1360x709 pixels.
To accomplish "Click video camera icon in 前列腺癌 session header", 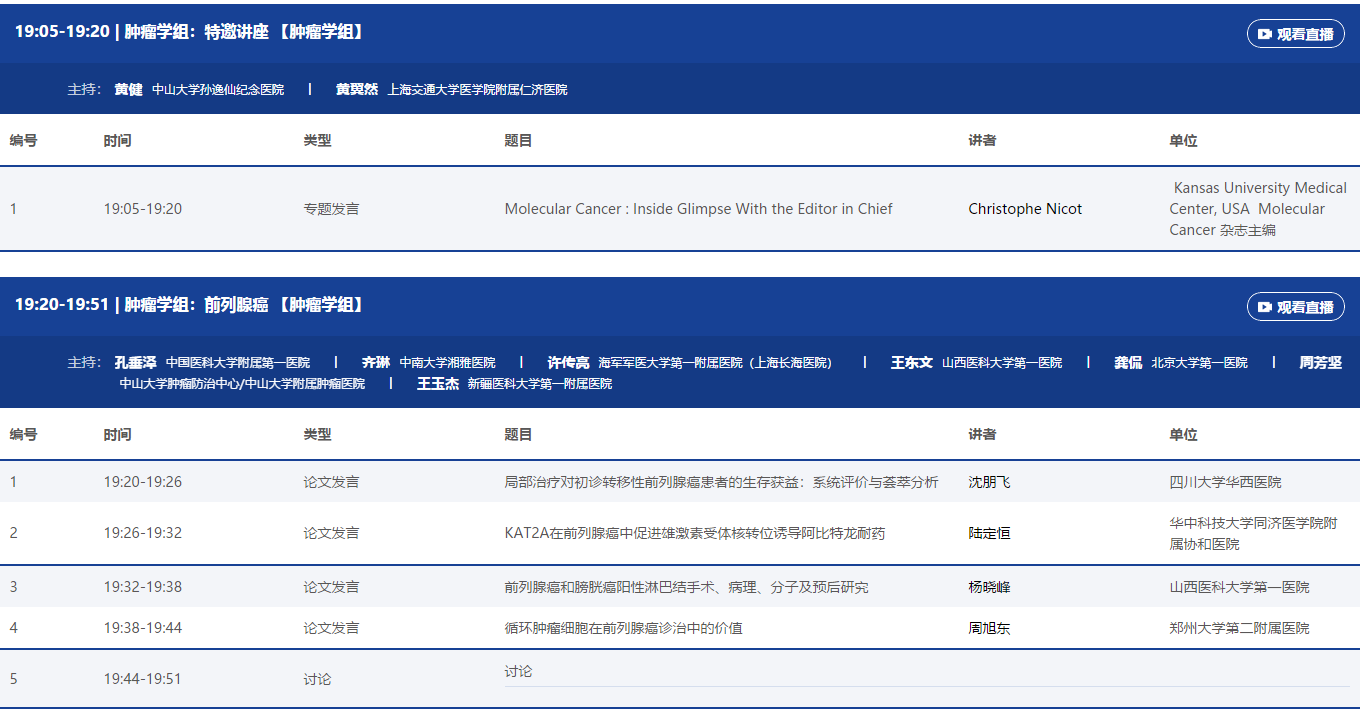I will pyautogui.click(x=1265, y=307).
